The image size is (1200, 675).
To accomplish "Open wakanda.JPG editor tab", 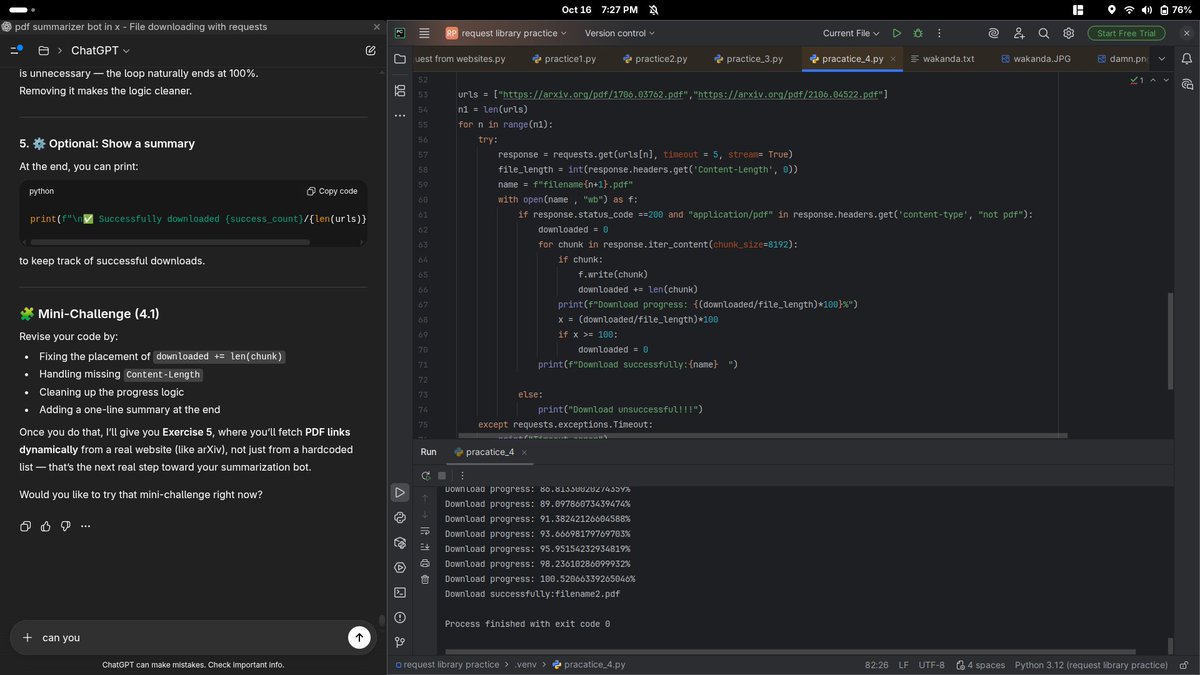I will coord(1036,59).
